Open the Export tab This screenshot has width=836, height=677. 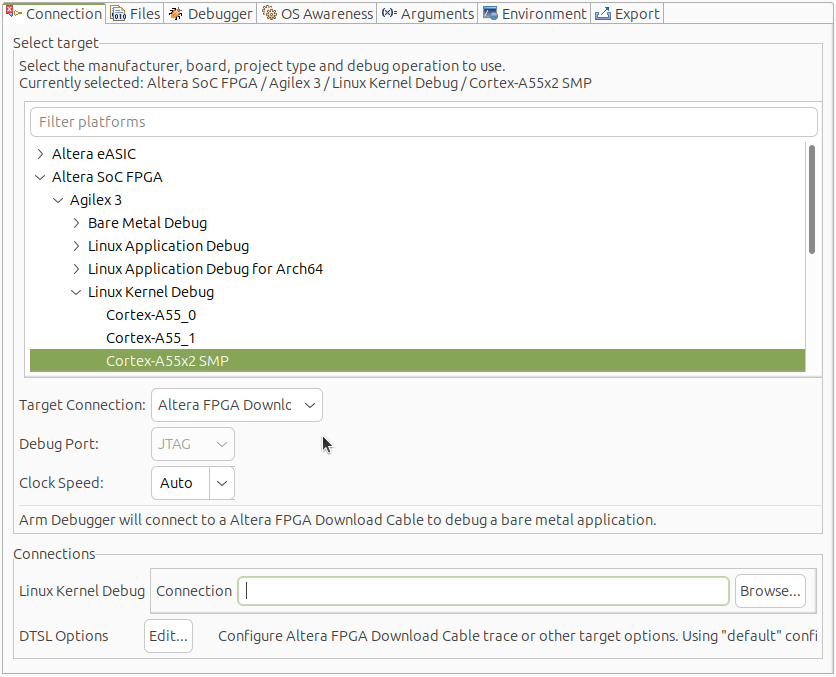point(627,14)
